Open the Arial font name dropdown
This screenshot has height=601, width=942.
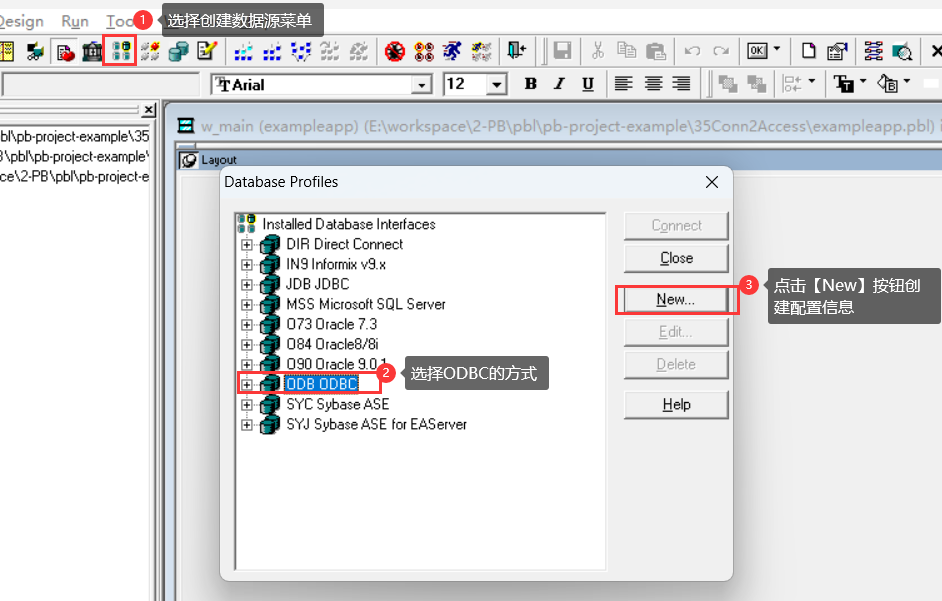pos(422,85)
